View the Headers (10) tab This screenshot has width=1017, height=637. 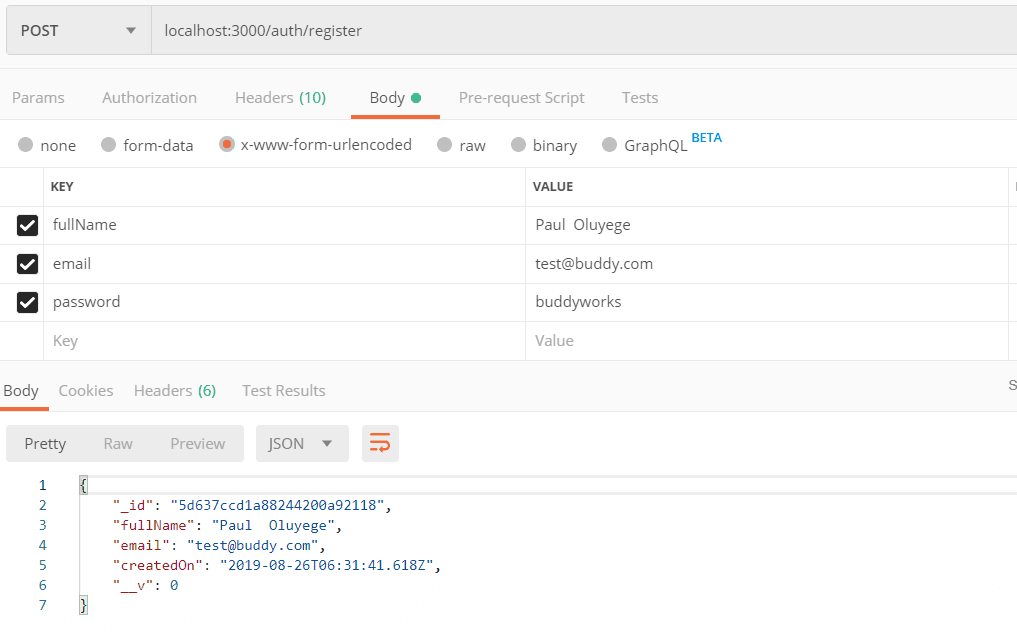click(280, 97)
